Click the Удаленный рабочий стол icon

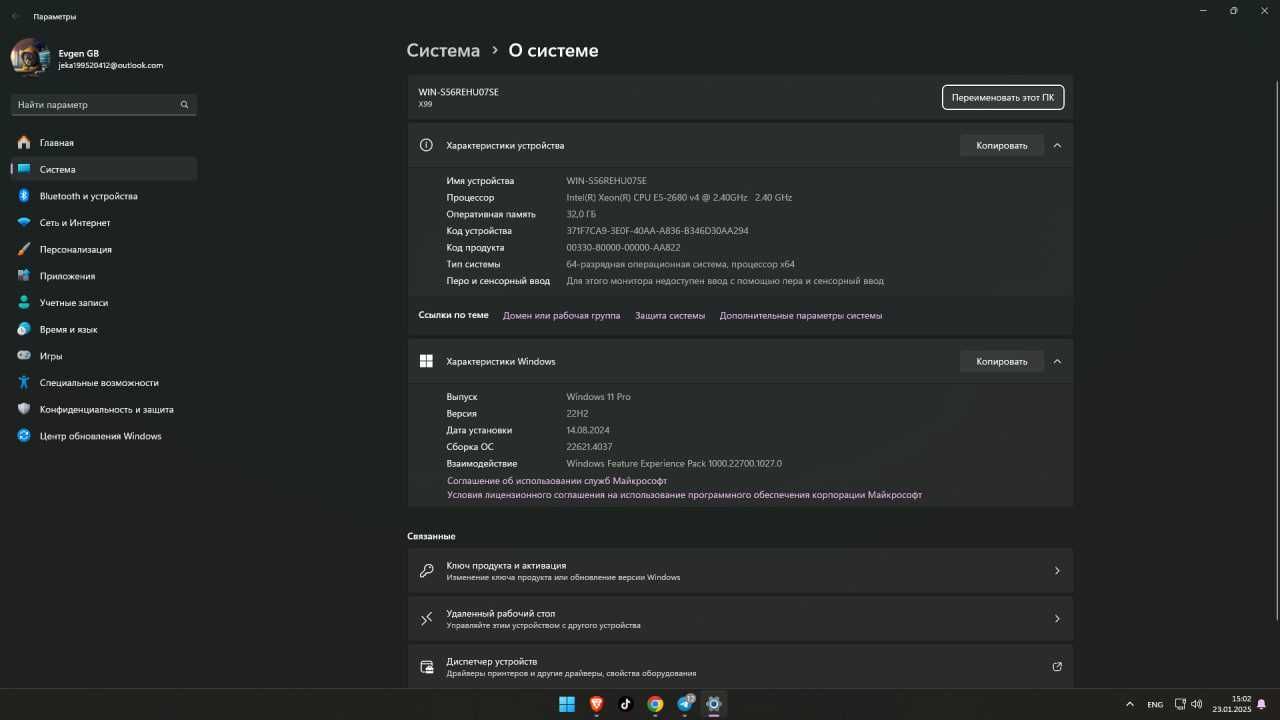tap(426, 619)
